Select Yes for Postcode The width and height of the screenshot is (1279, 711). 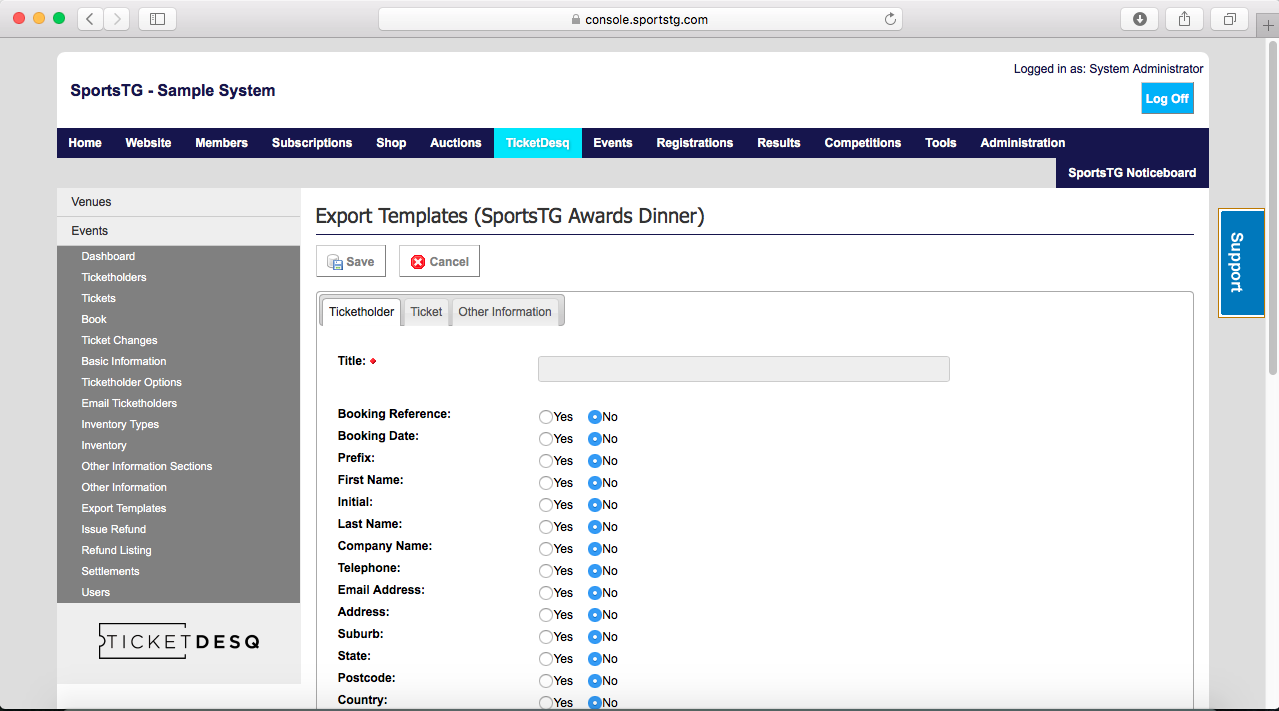(546, 681)
